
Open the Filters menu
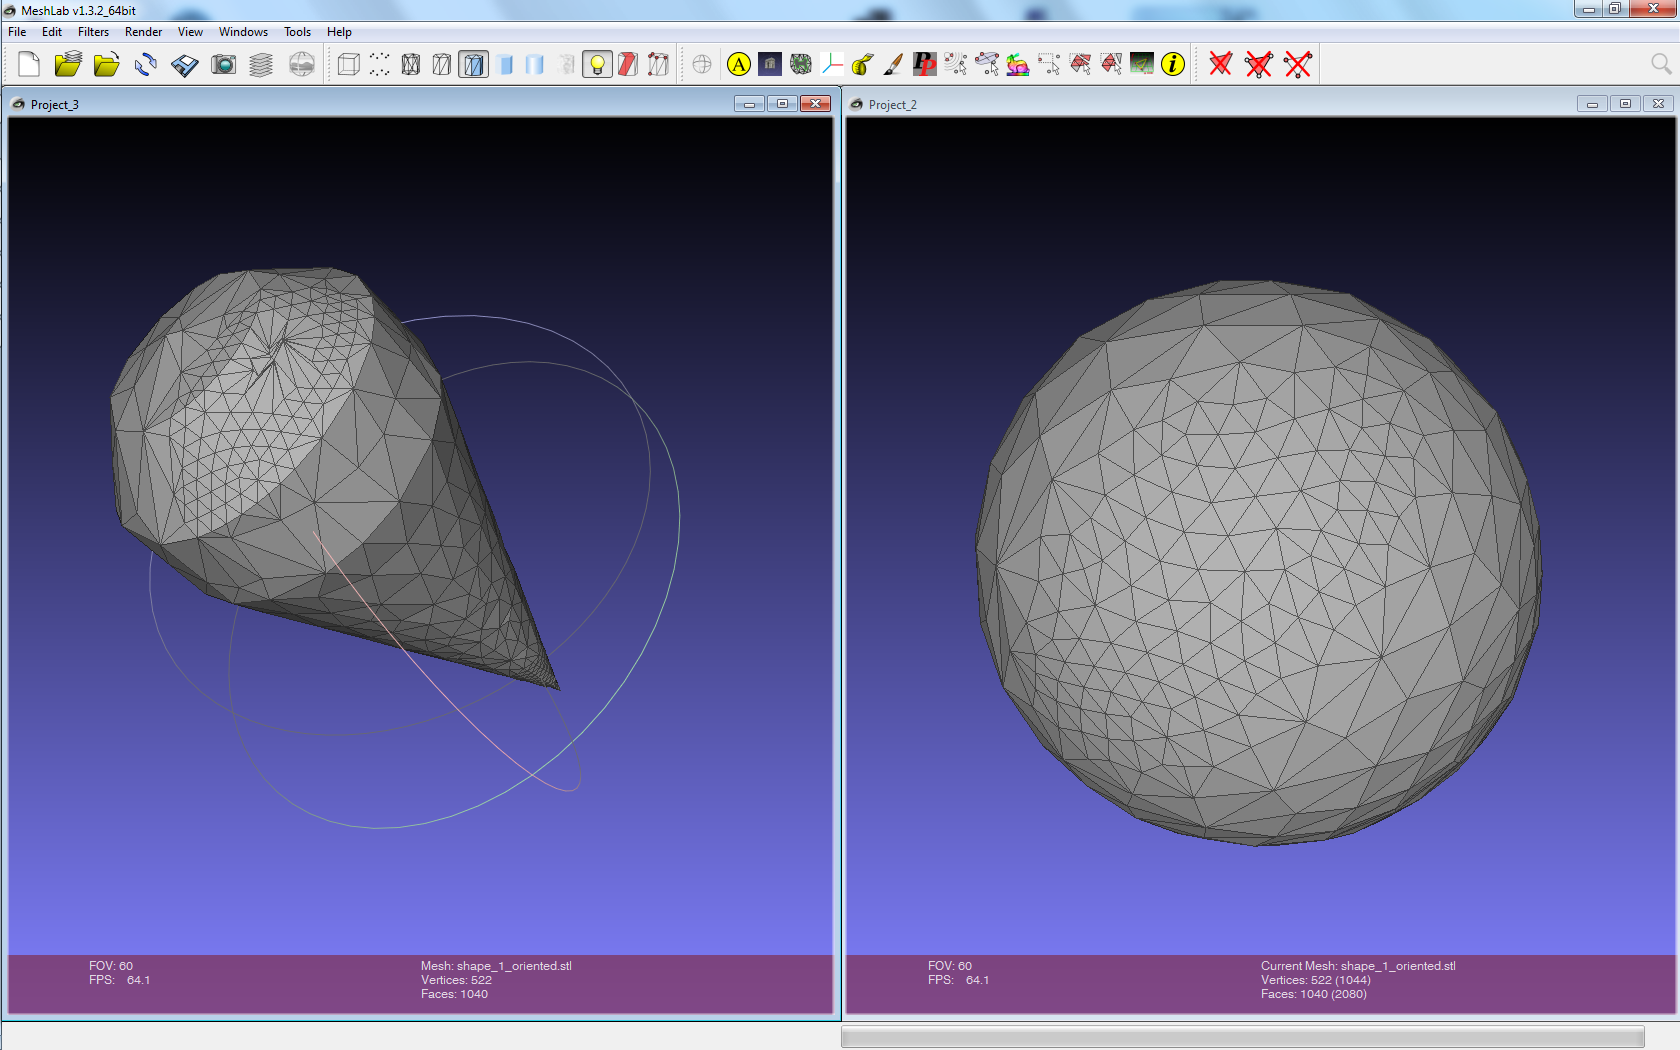(93, 32)
